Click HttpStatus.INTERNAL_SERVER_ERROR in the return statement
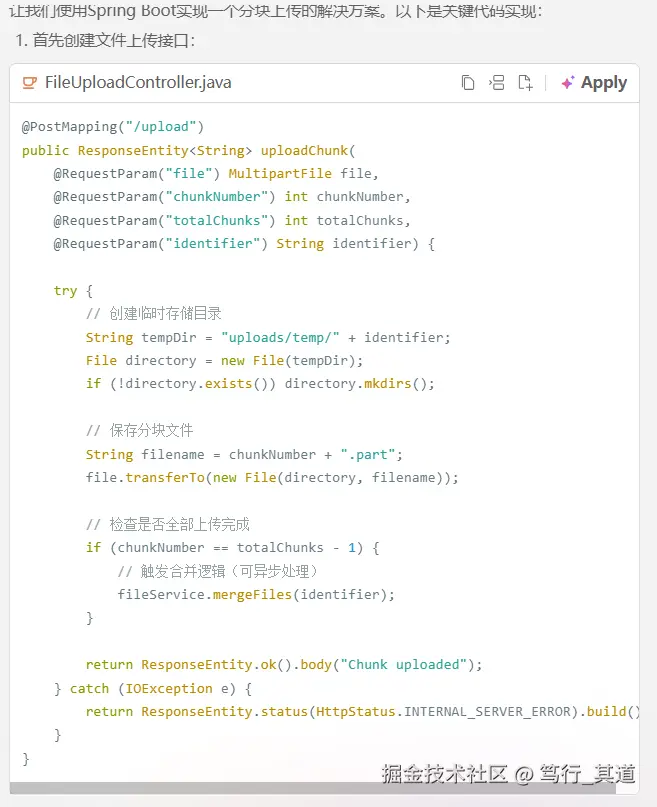This screenshot has height=807, width=657. pos(443,712)
